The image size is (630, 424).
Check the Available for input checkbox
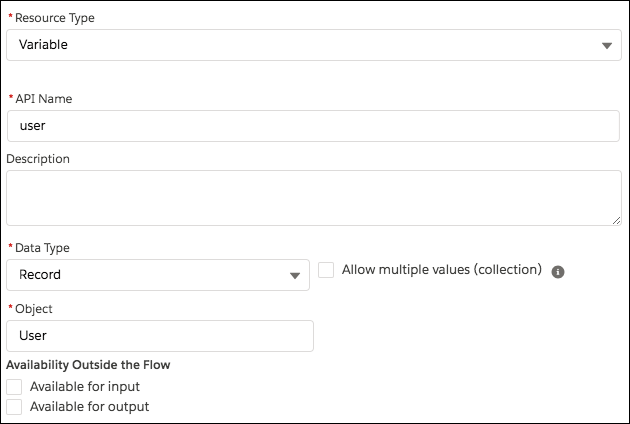point(14,387)
